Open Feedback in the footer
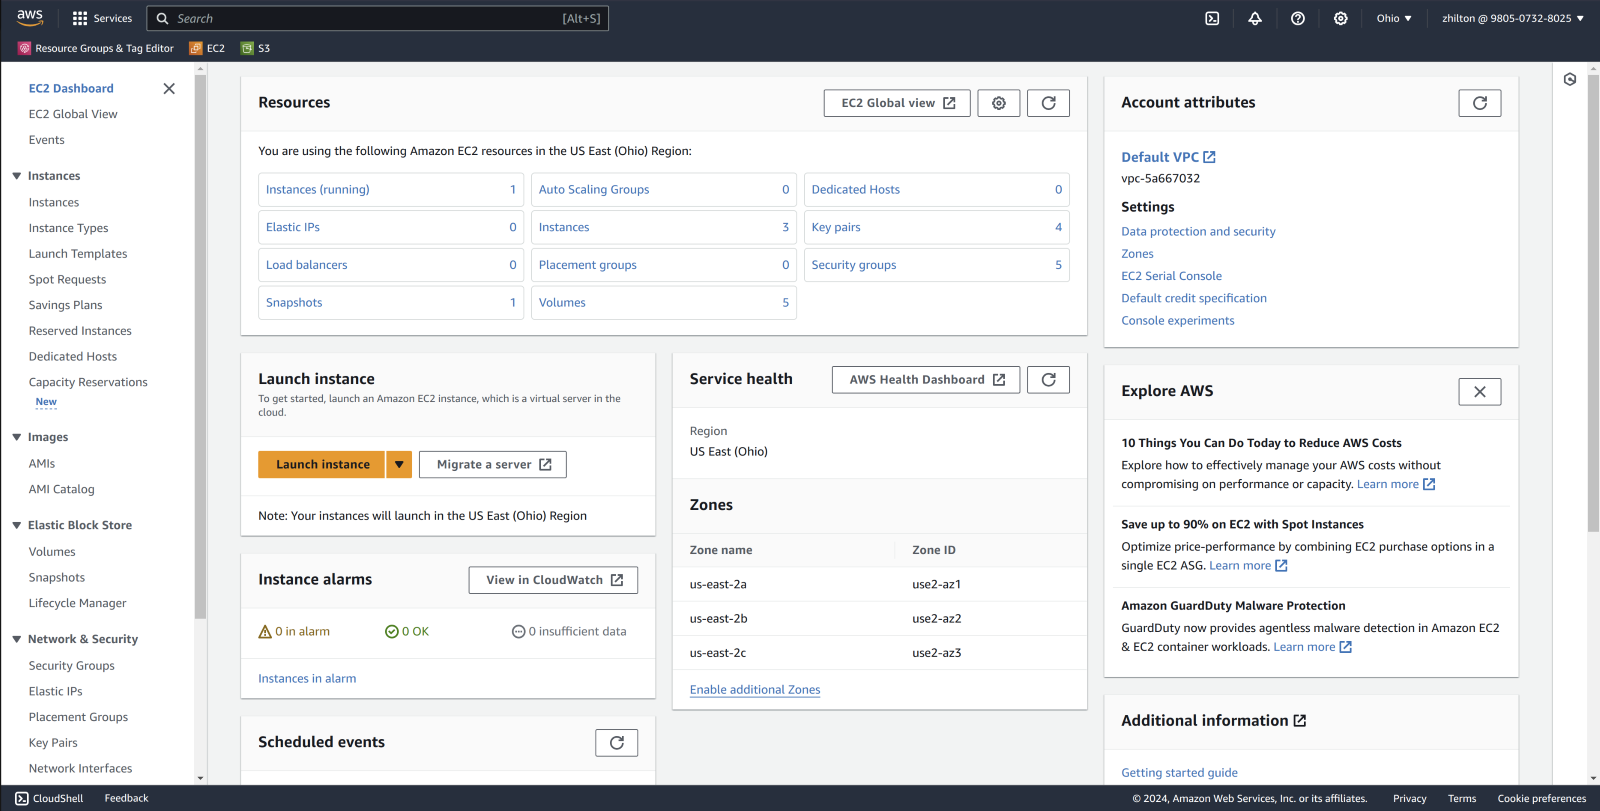This screenshot has height=811, width=1600. click(x=126, y=798)
